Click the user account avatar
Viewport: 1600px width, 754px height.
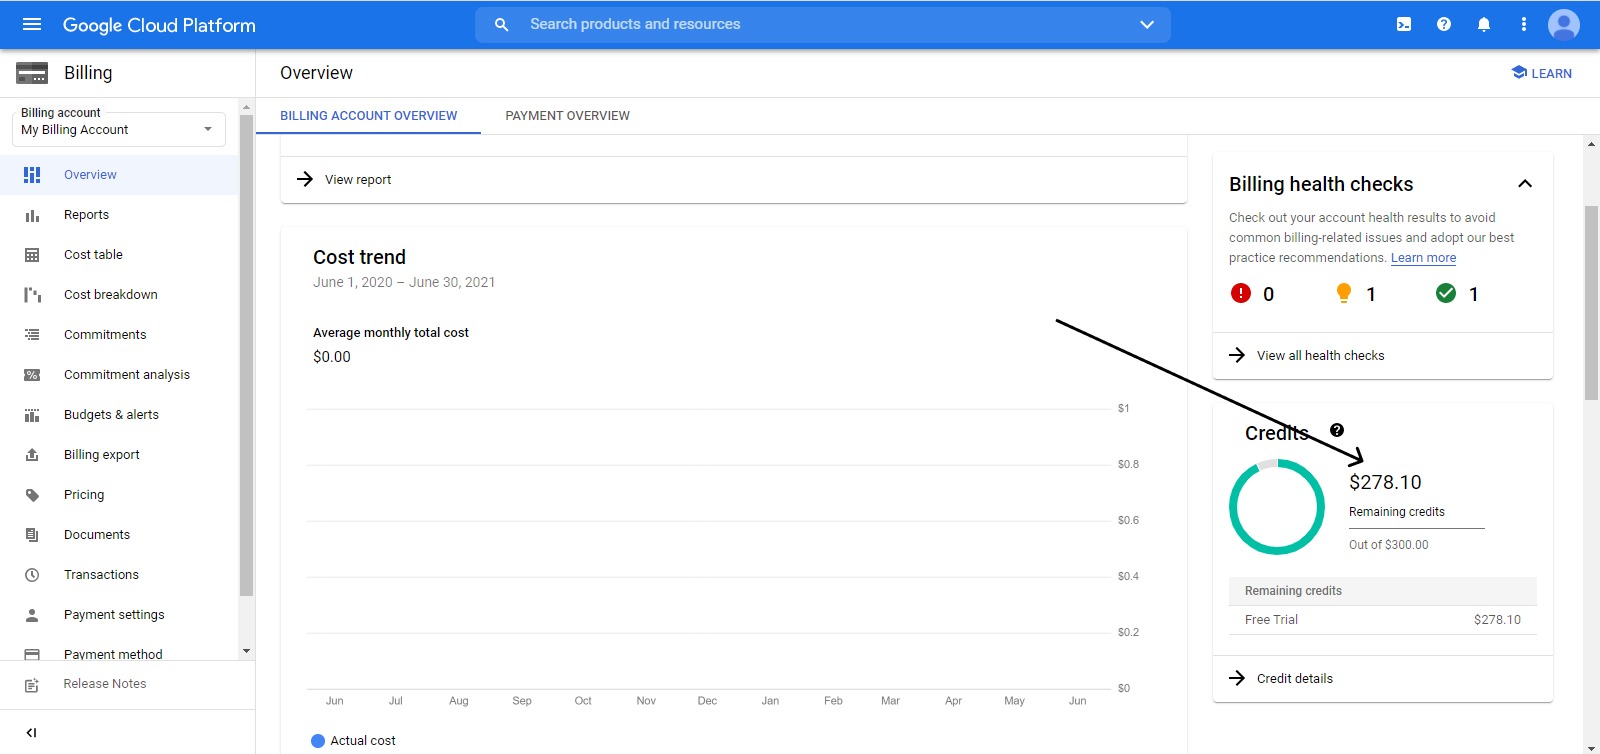pyautogui.click(x=1564, y=24)
